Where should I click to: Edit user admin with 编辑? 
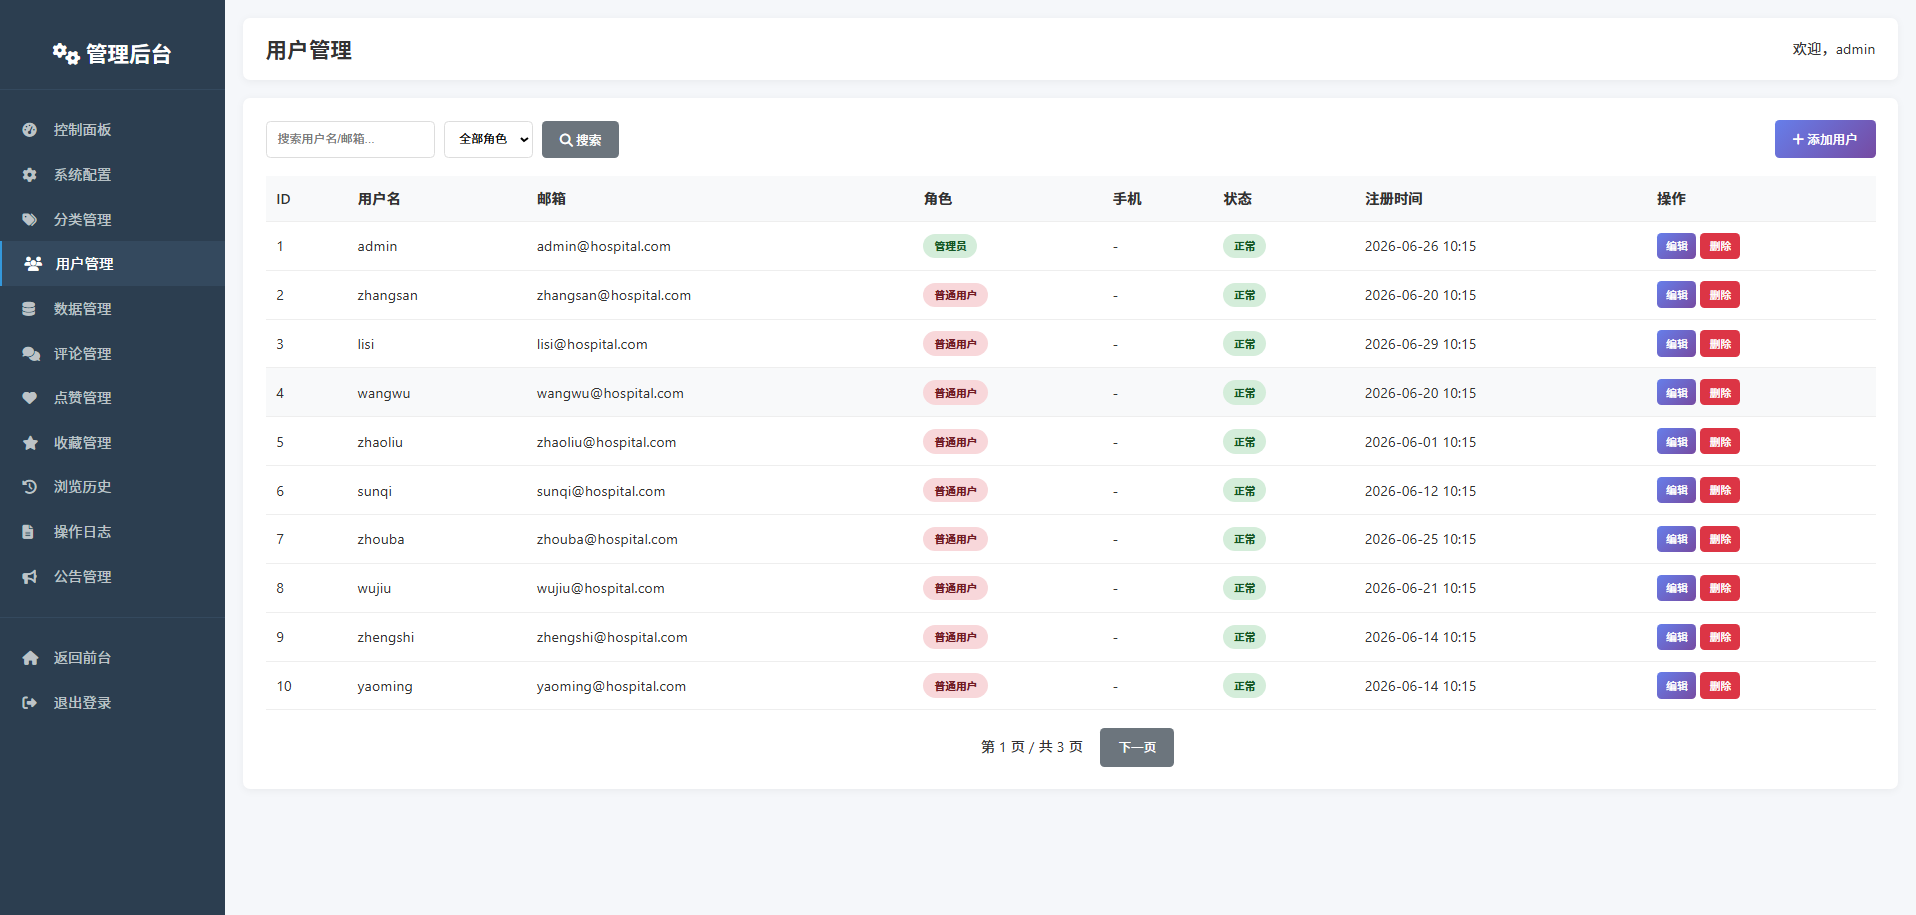tap(1676, 246)
